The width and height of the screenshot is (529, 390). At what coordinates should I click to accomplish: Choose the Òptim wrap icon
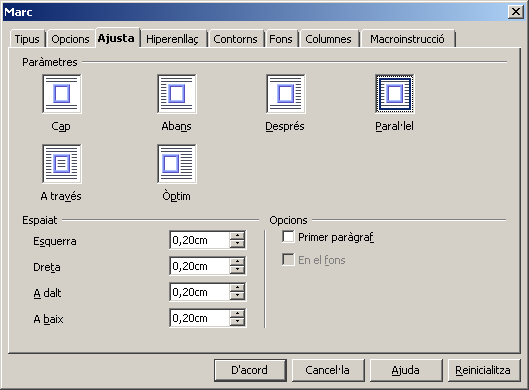coord(177,164)
